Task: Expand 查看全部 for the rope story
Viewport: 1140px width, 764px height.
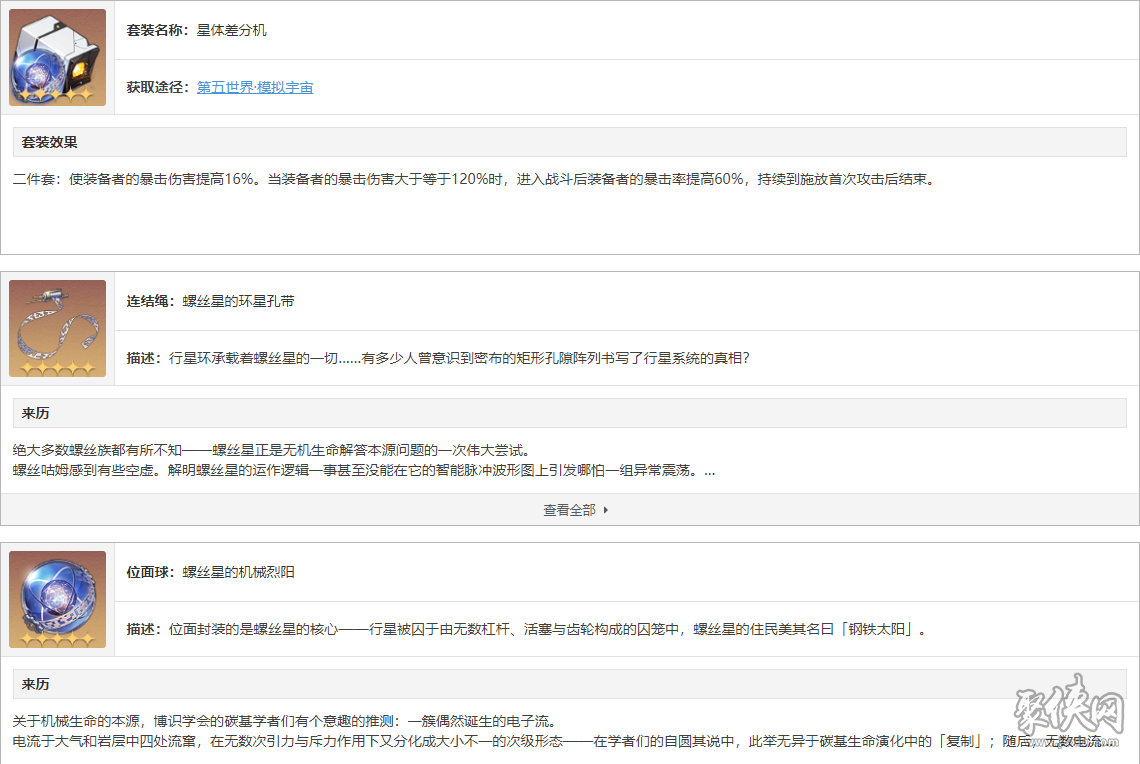Action: [570, 510]
